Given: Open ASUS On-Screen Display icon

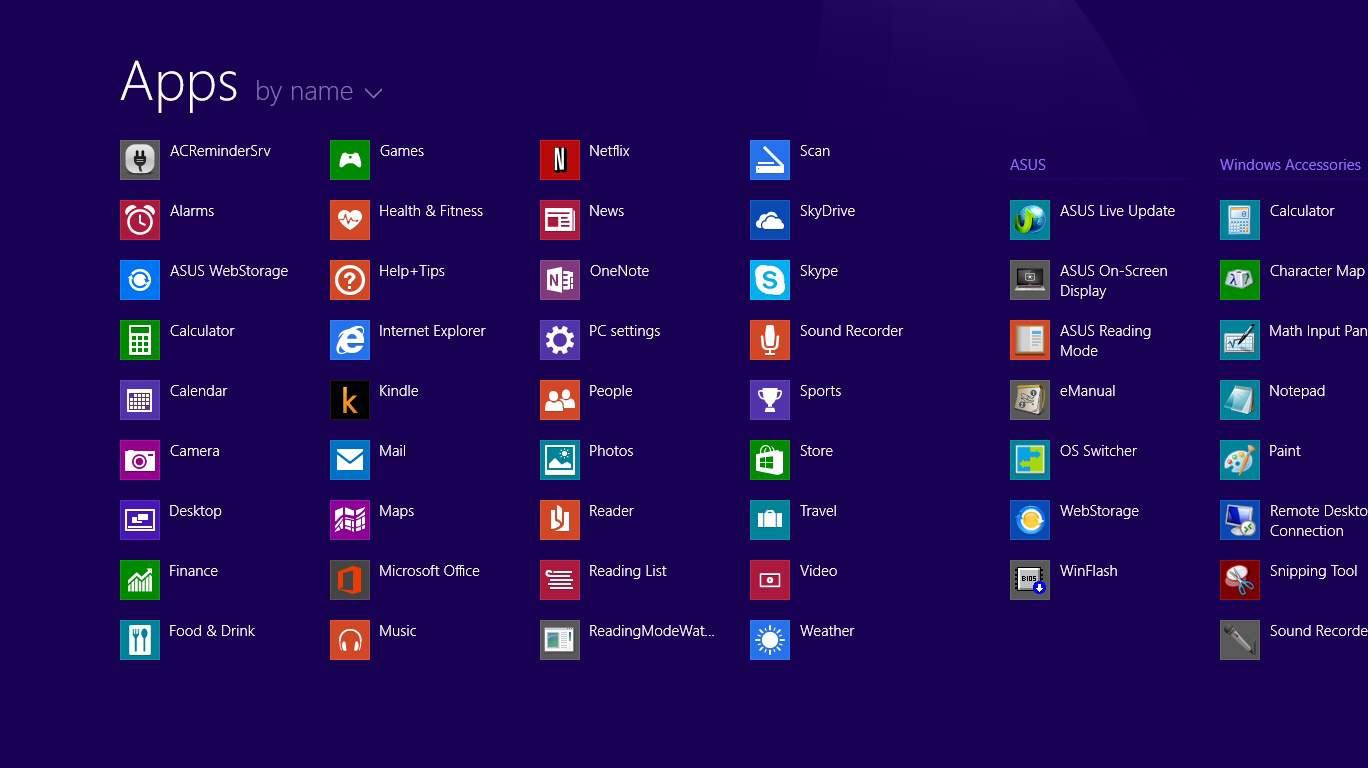Looking at the screenshot, I should click(1030, 280).
